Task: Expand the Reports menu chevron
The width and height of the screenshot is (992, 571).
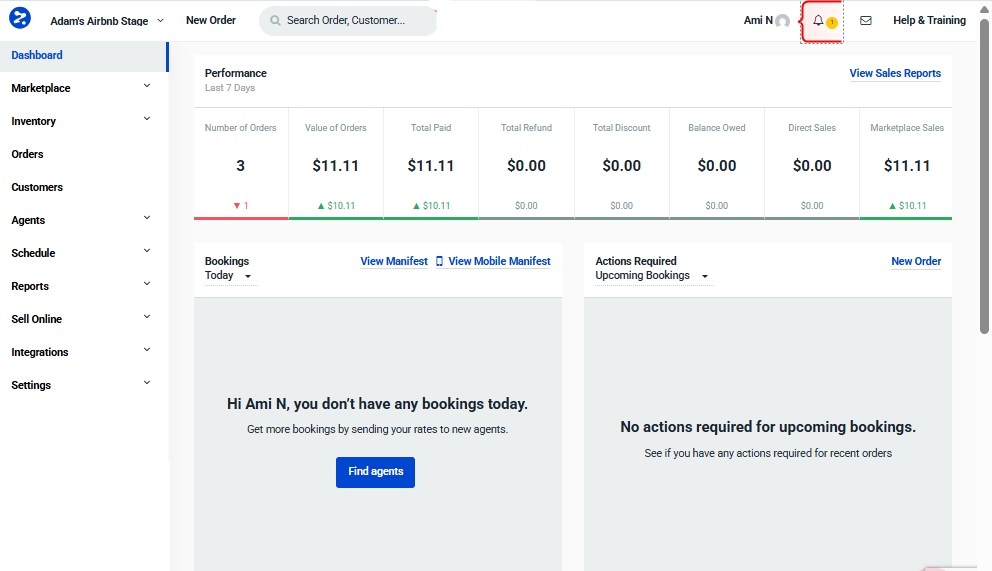Action: coord(147,284)
